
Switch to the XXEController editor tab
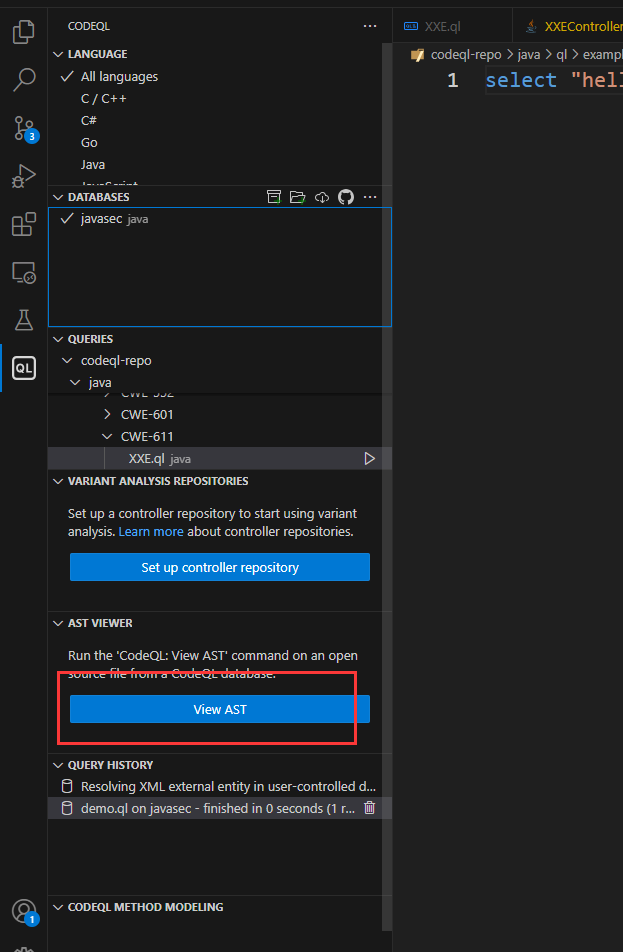click(568, 26)
